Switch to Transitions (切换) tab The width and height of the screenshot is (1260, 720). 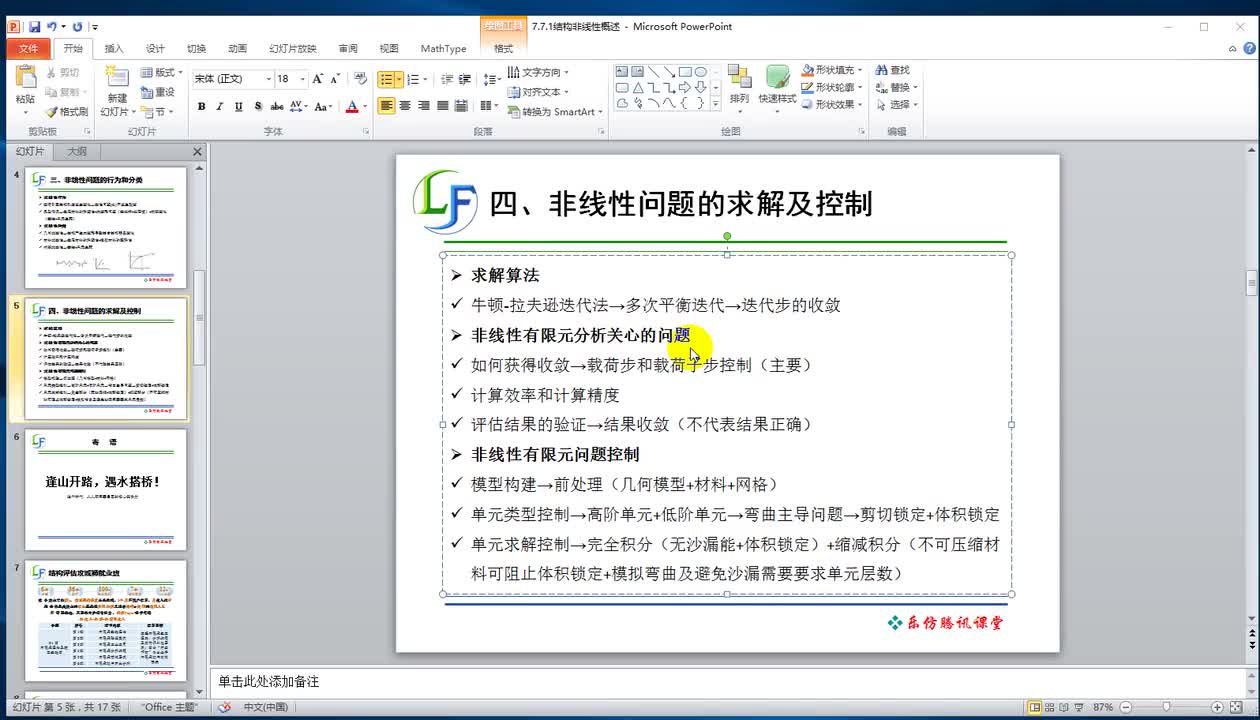(196, 48)
